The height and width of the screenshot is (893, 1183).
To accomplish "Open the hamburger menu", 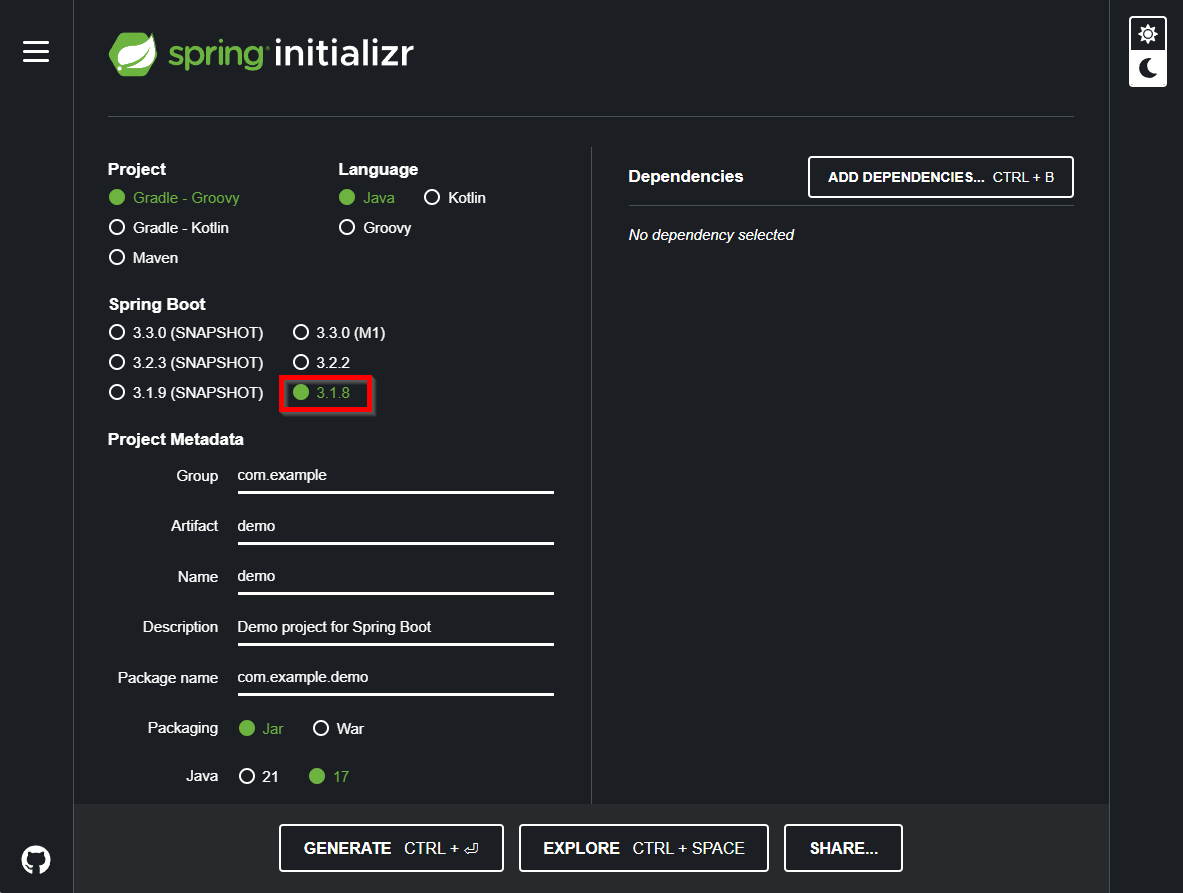I will tap(35, 51).
